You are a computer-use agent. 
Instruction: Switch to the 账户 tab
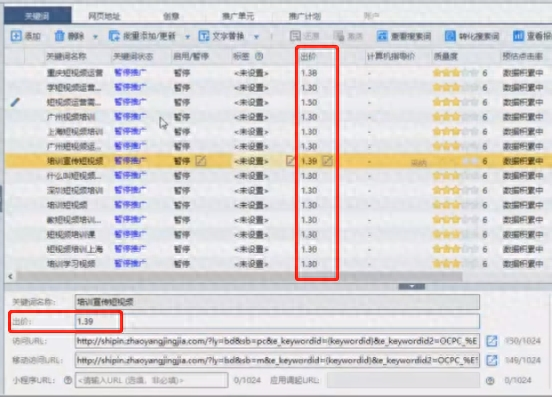(371, 16)
